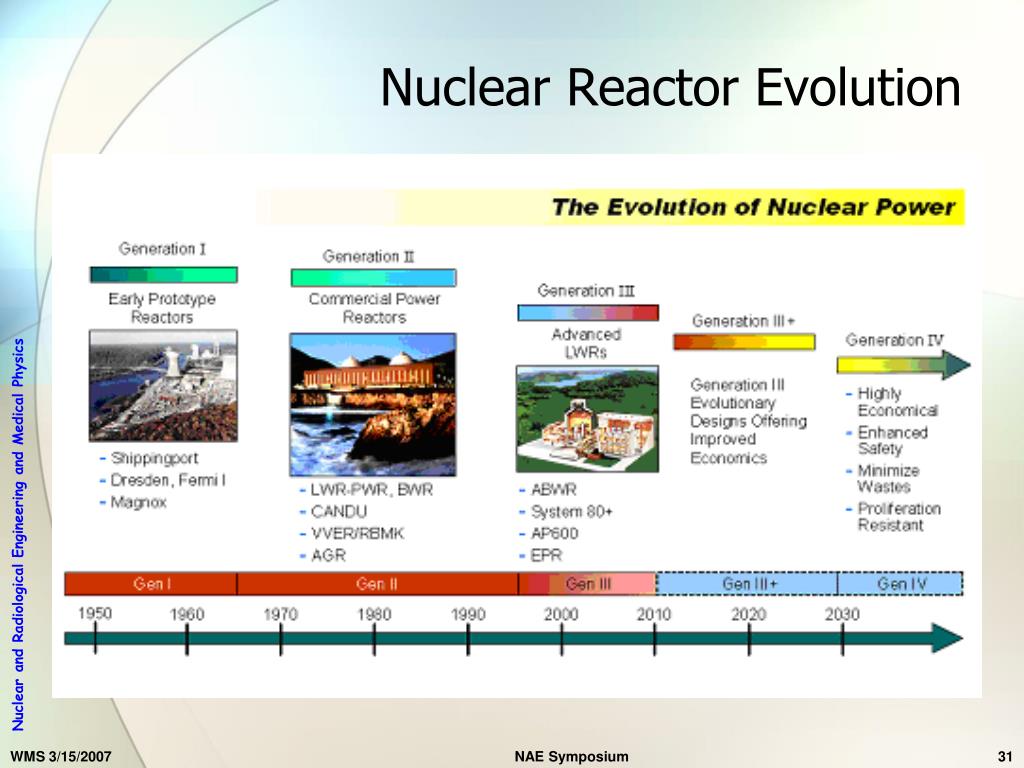This screenshot has height=768, width=1024.
Task: Click the 'Generation III' heading
Action: coord(586,291)
